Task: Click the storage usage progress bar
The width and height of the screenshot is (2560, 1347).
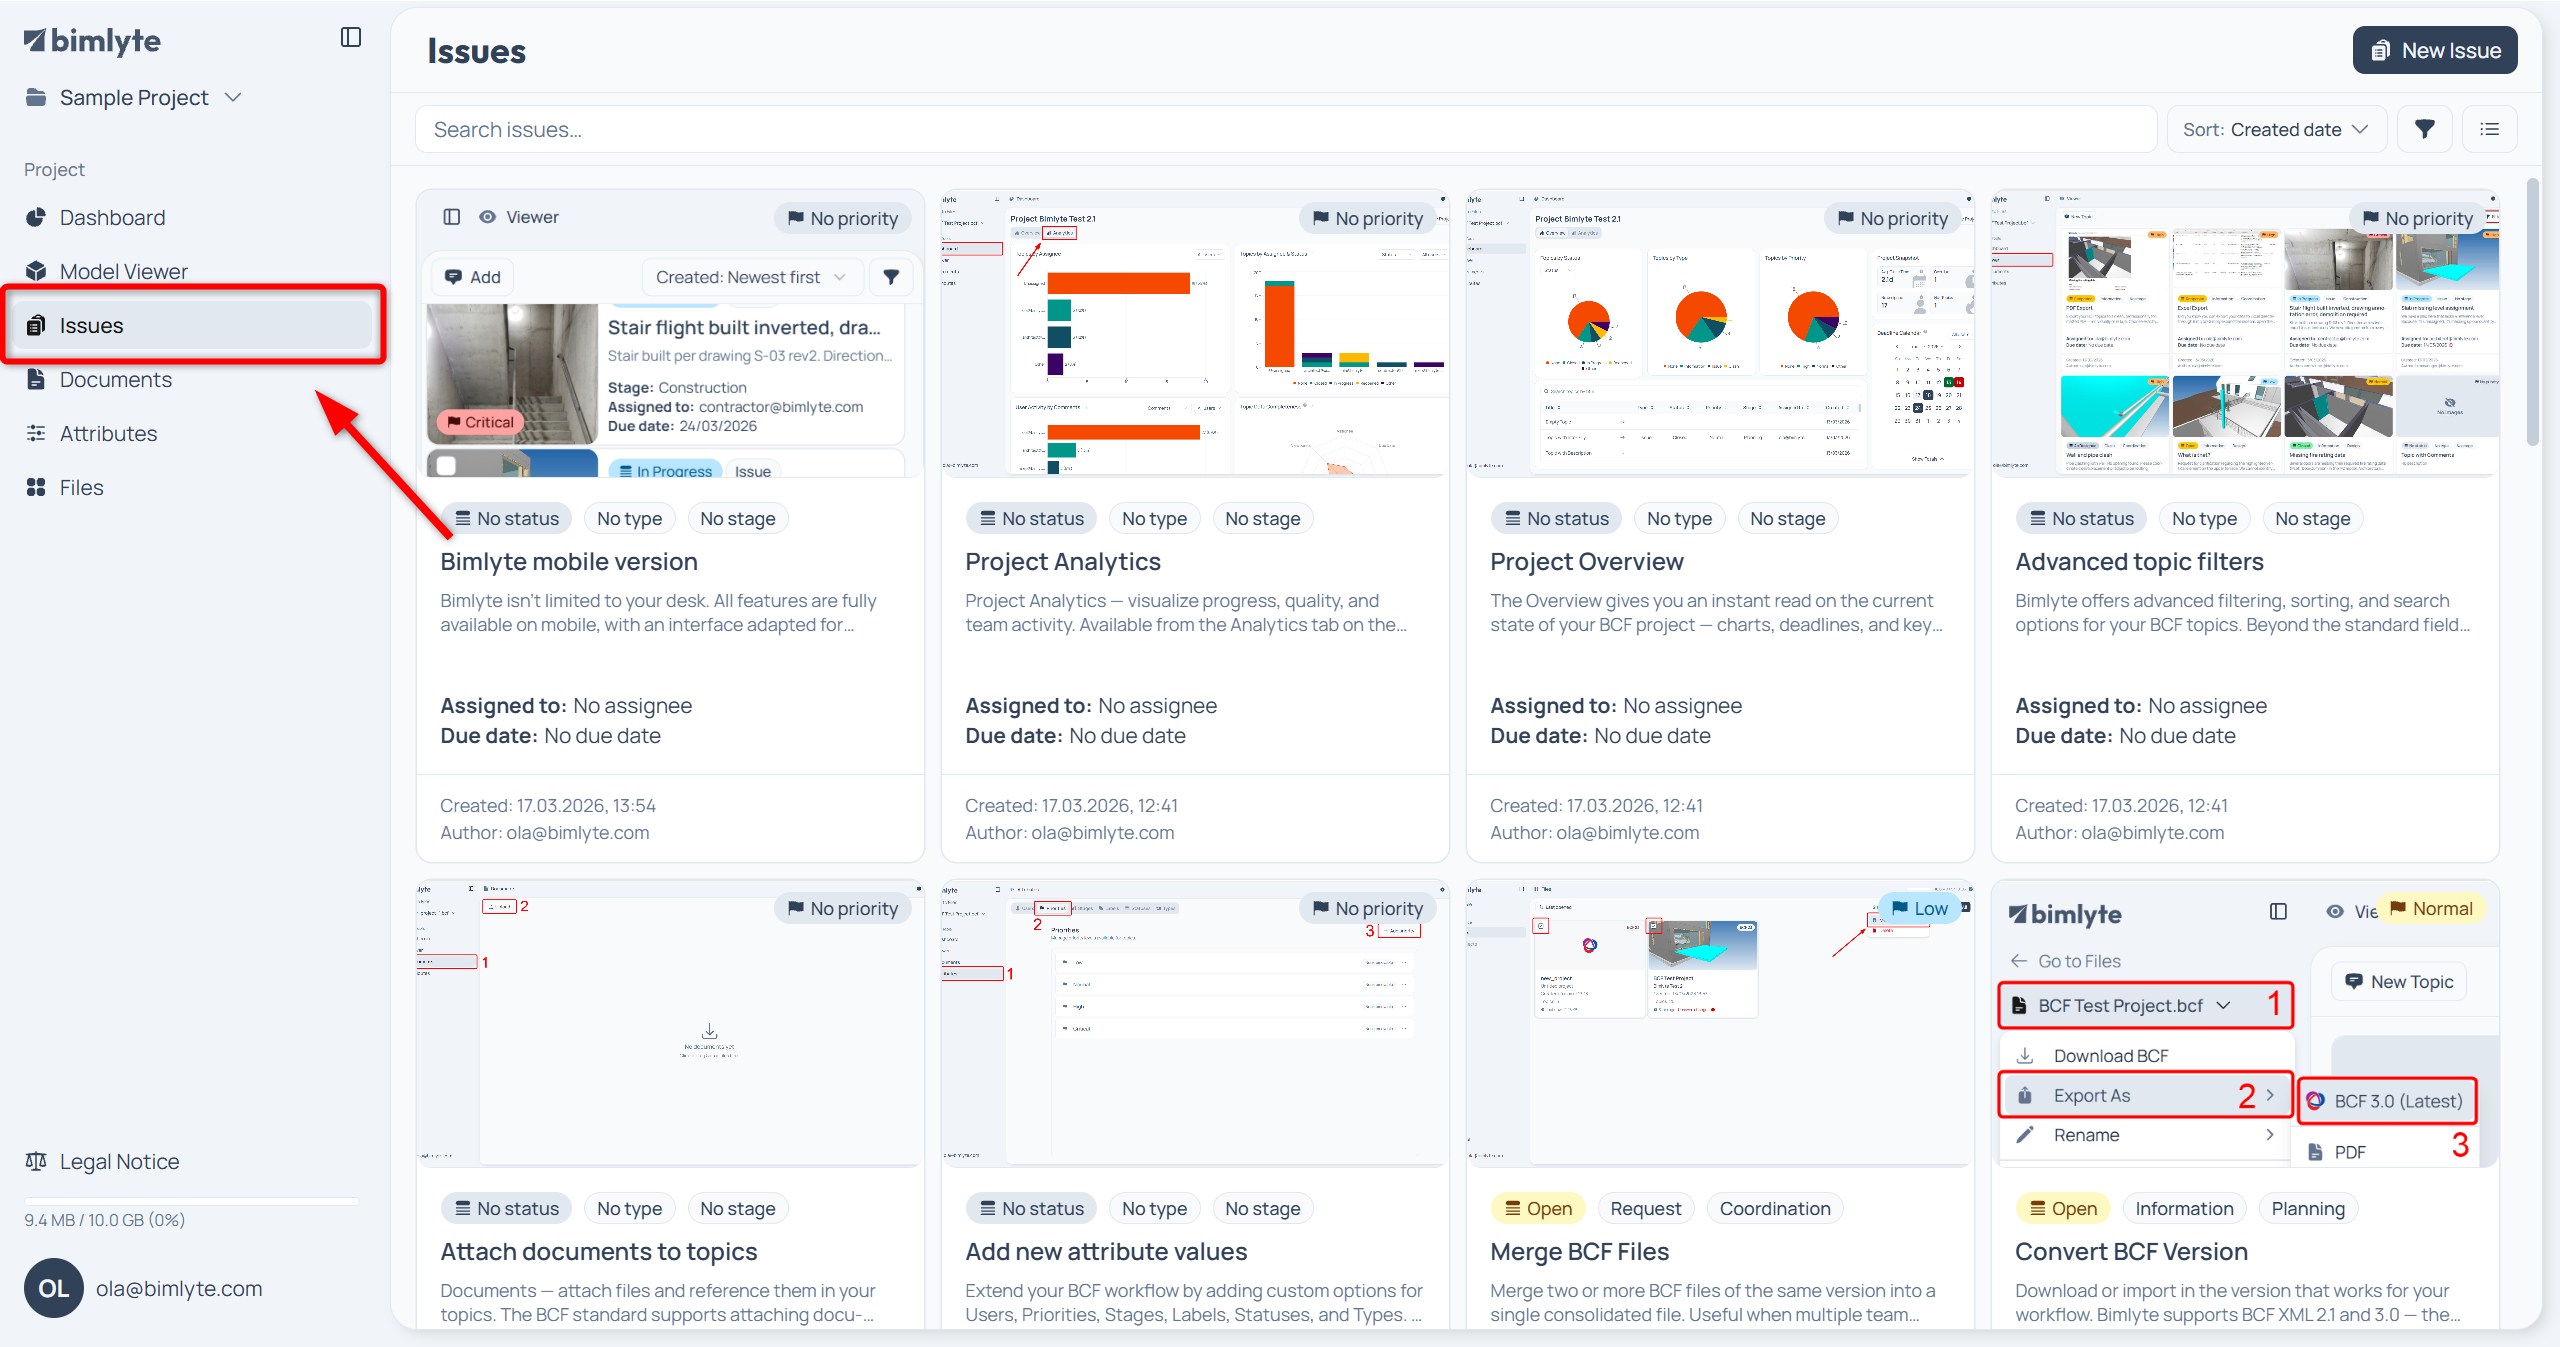Action: (x=192, y=1200)
